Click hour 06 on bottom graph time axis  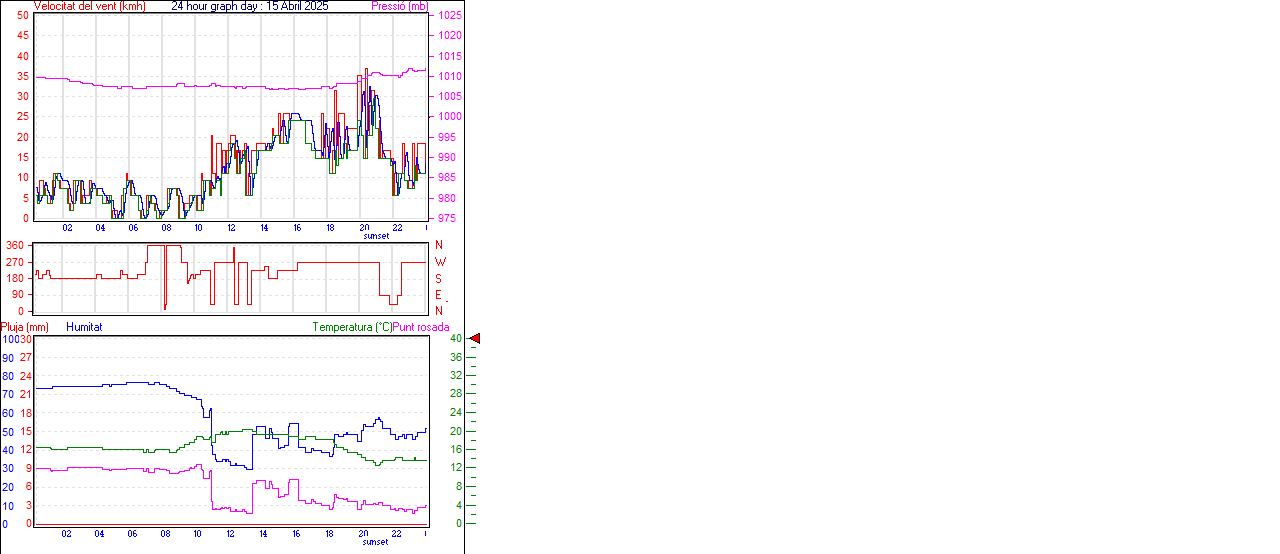[132, 534]
